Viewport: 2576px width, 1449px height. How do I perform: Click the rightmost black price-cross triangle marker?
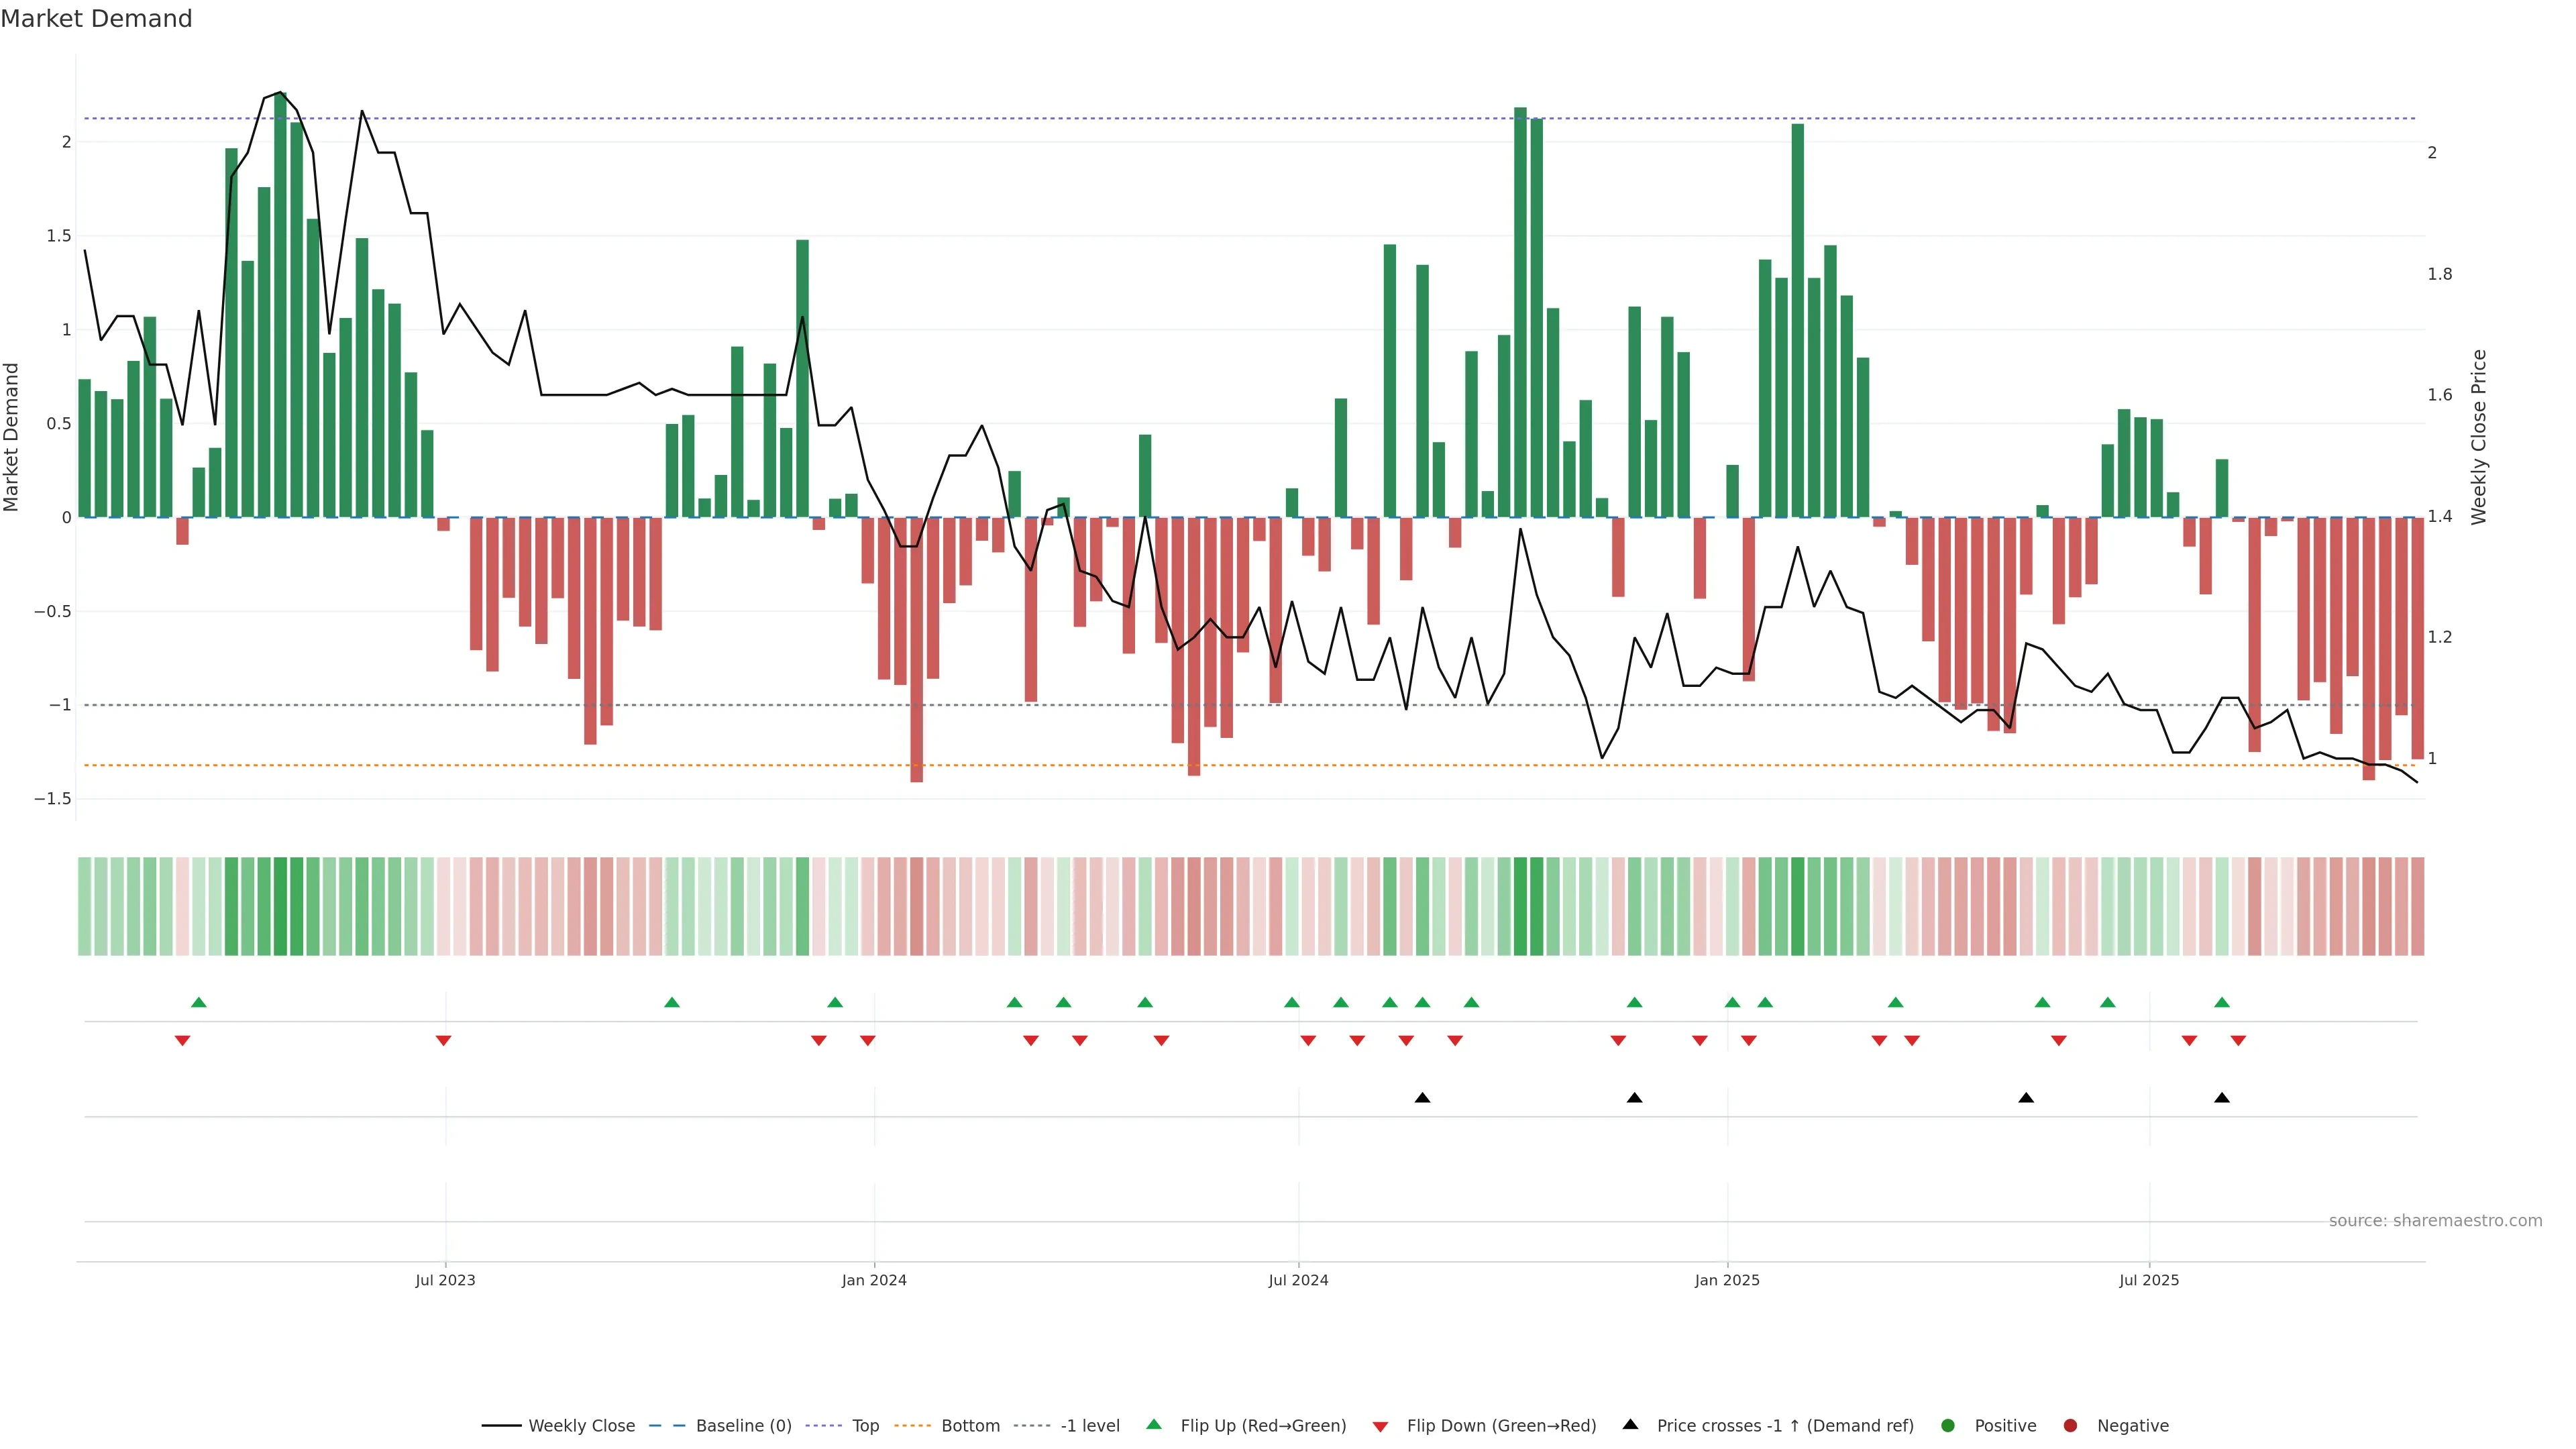(x=2222, y=1098)
